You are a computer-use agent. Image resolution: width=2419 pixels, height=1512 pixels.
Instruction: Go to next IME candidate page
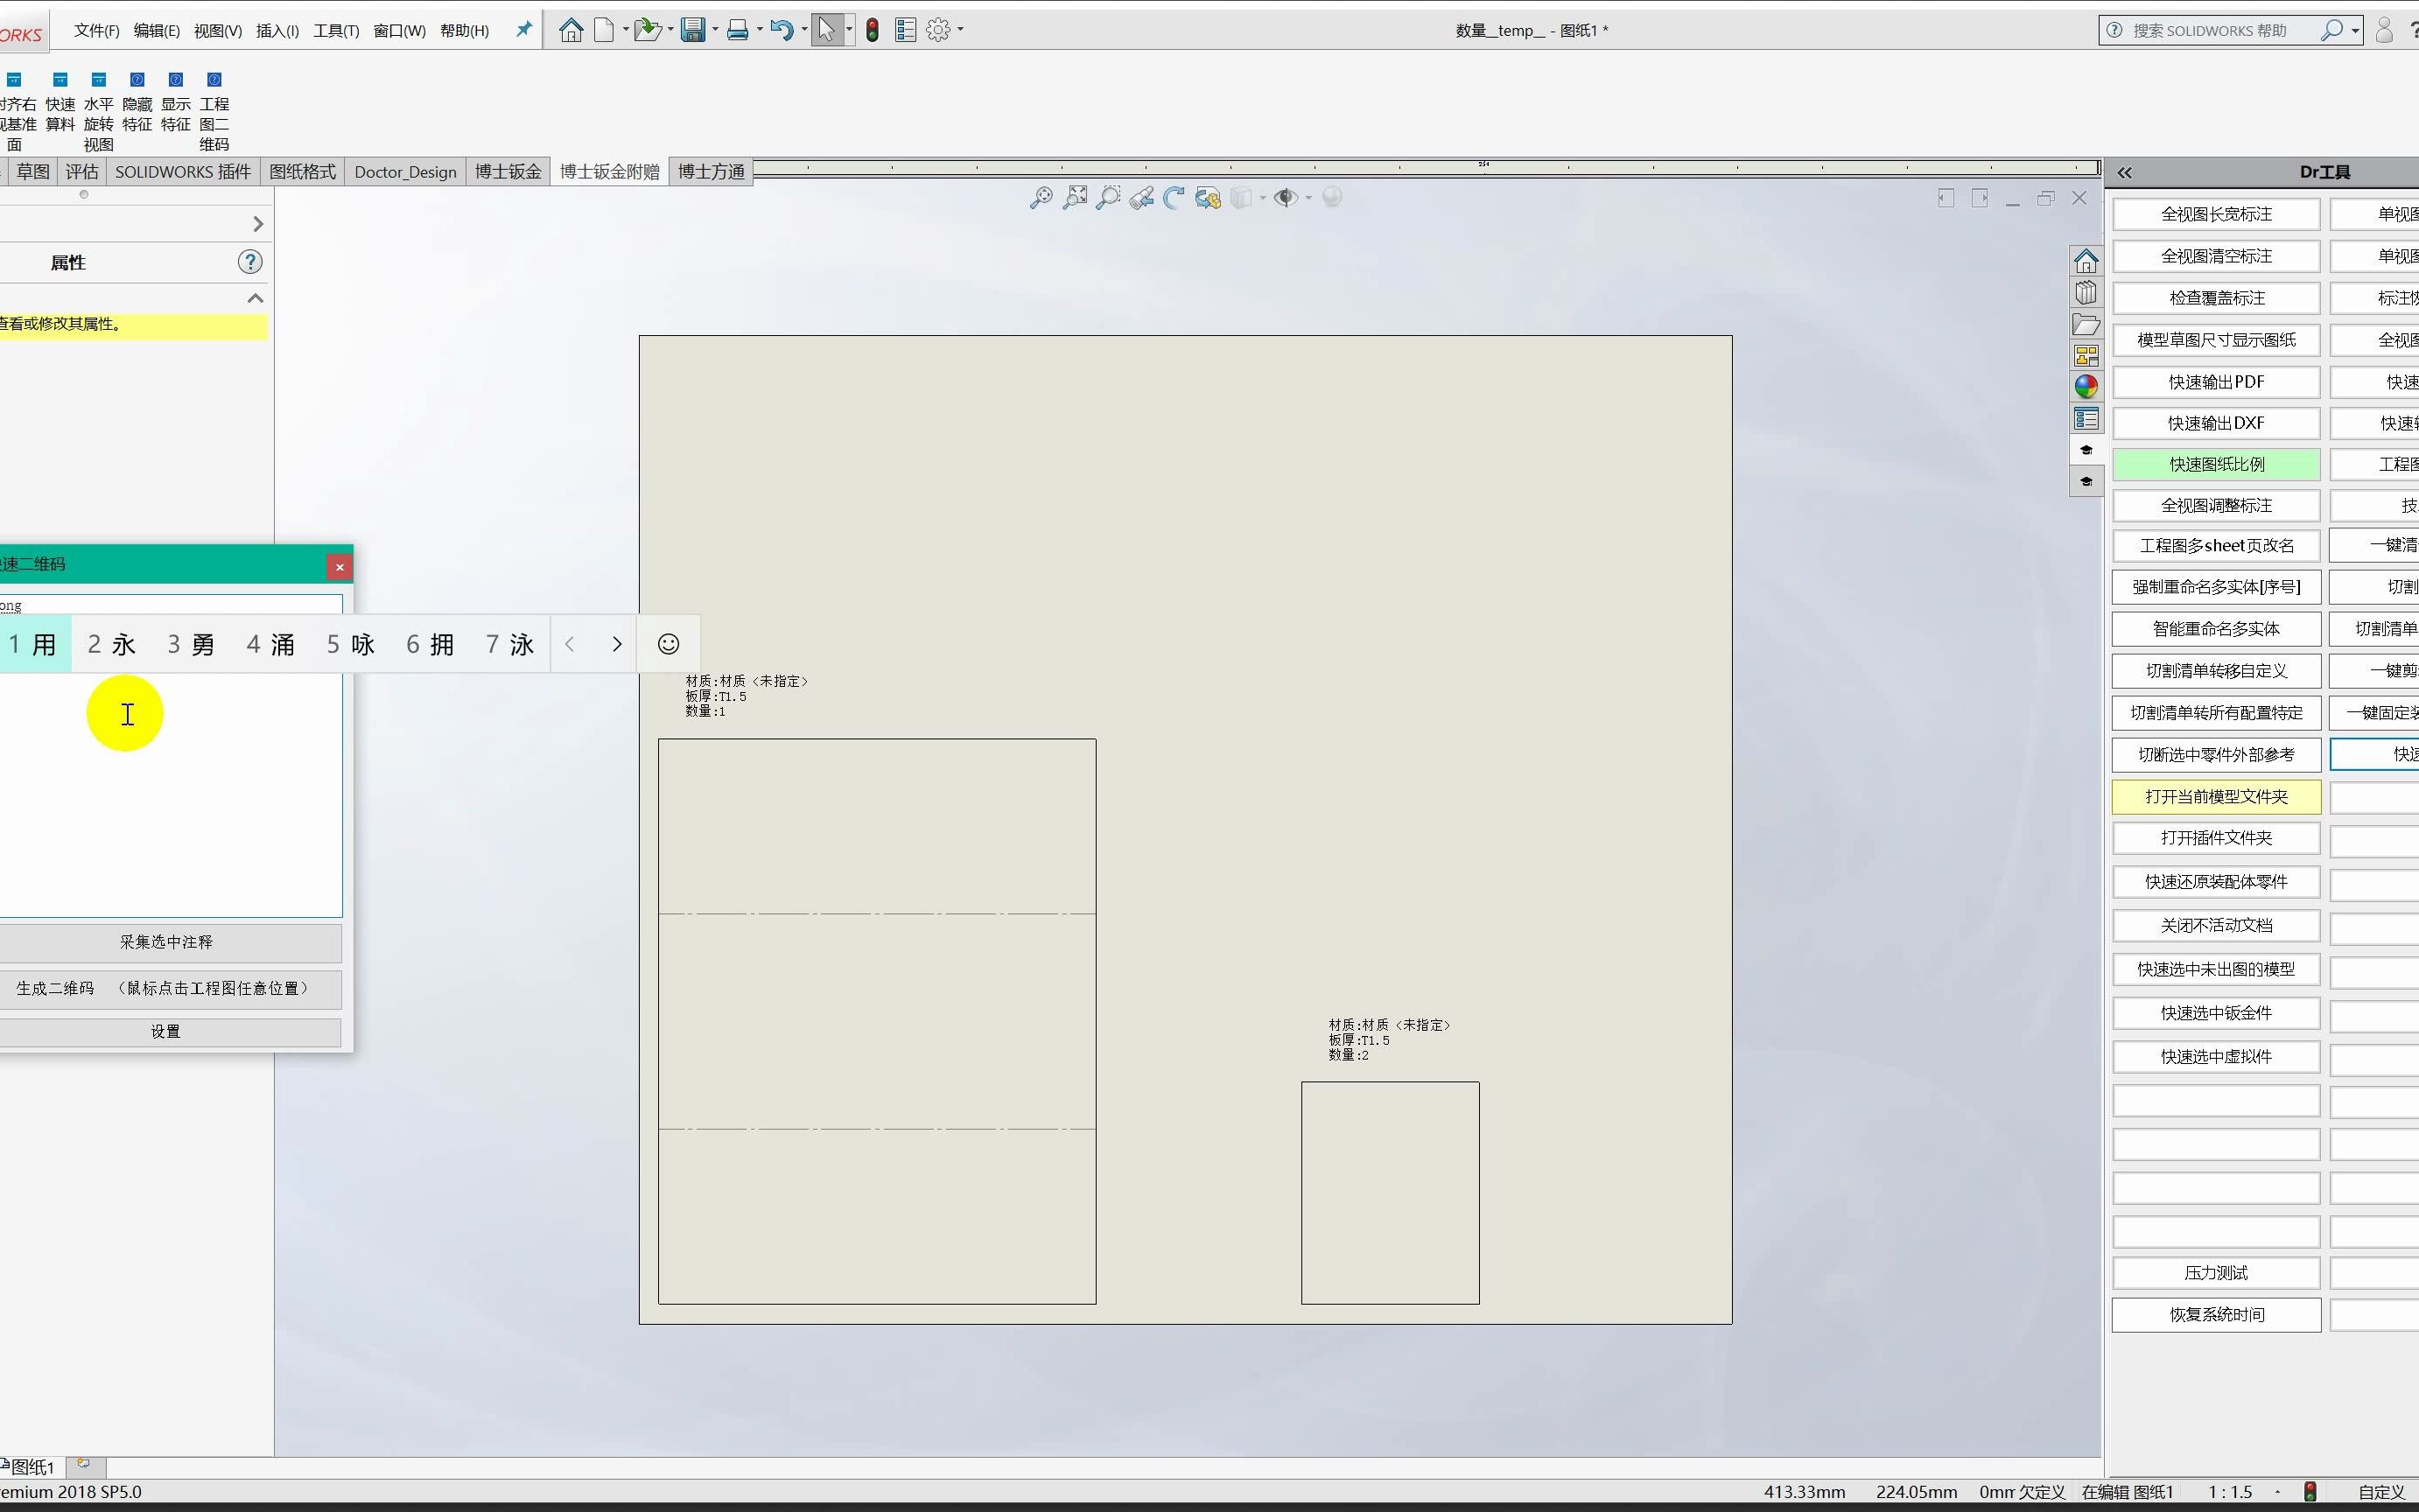617,644
